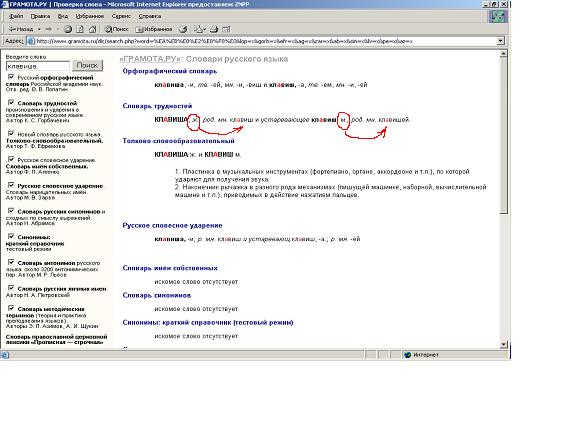Uncheck Русское словесное ударение checkbox
The image size is (576, 432).
11,185
